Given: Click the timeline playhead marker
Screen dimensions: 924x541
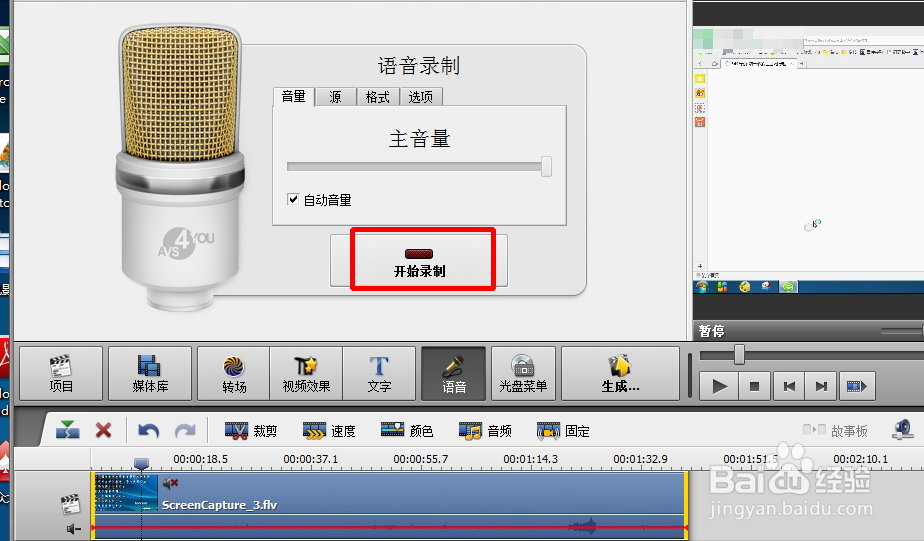Looking at the screenshot, I should pos(141,464).
